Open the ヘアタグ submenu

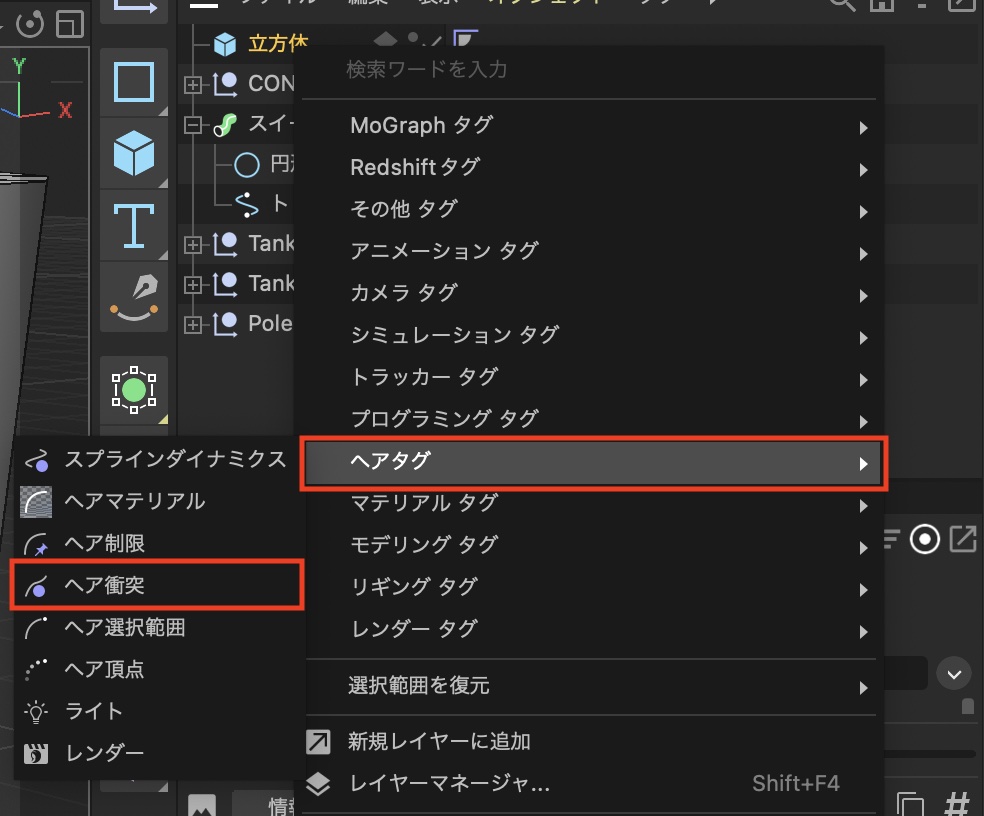[x=594, y=462]
